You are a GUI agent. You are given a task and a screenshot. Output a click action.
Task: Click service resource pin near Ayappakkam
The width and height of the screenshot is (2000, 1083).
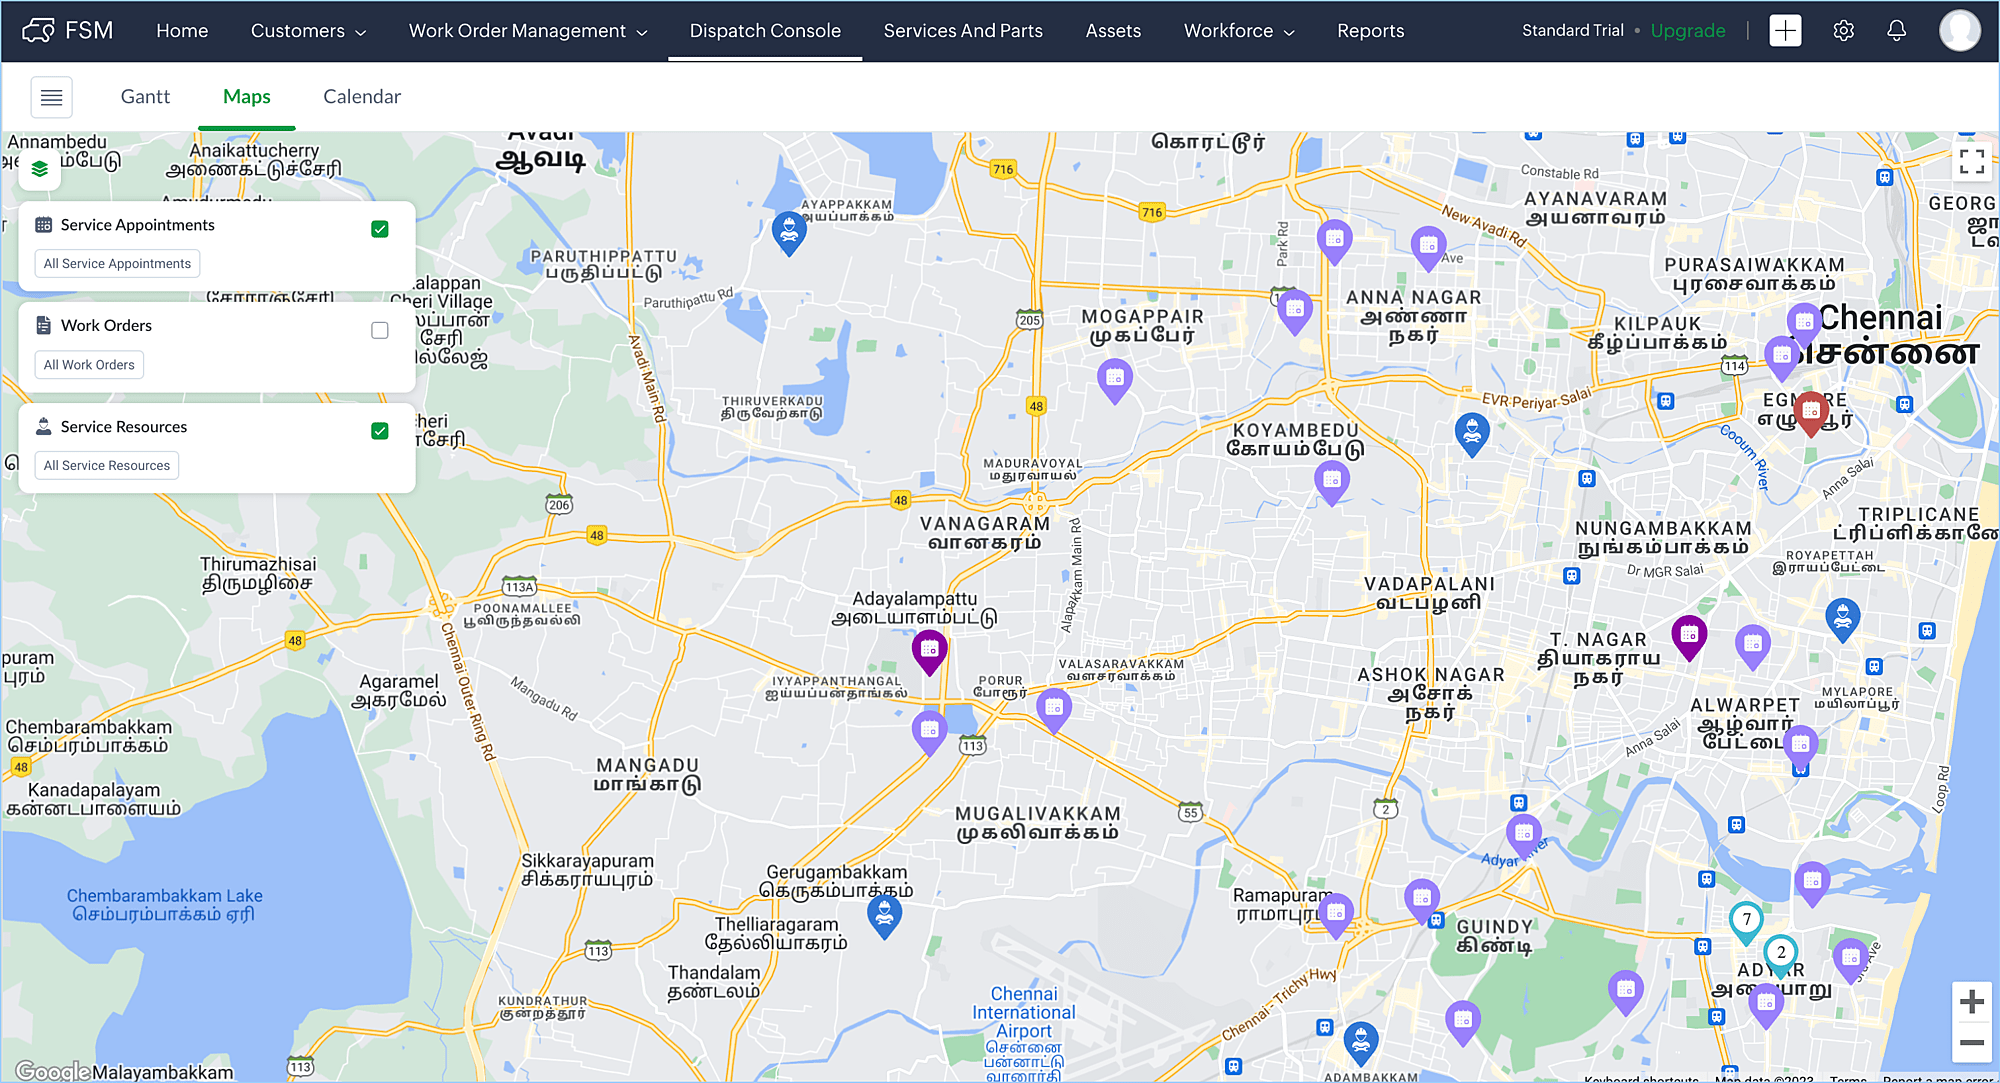(x=789, y=231)
